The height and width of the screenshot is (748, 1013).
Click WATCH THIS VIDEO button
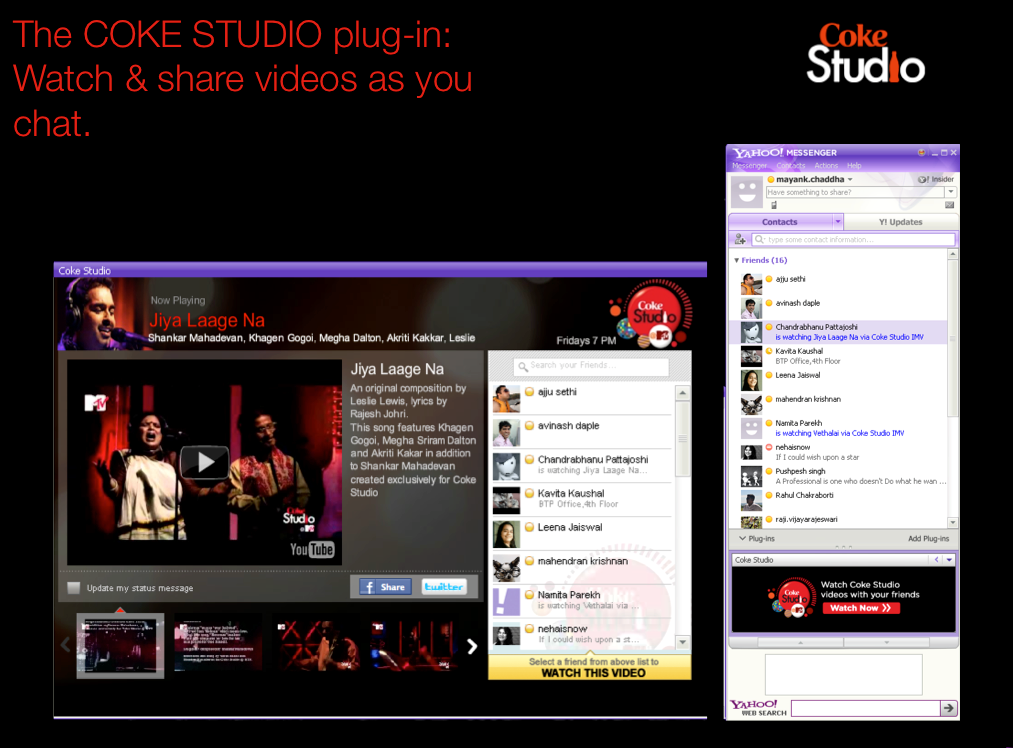tap(590, 667)
